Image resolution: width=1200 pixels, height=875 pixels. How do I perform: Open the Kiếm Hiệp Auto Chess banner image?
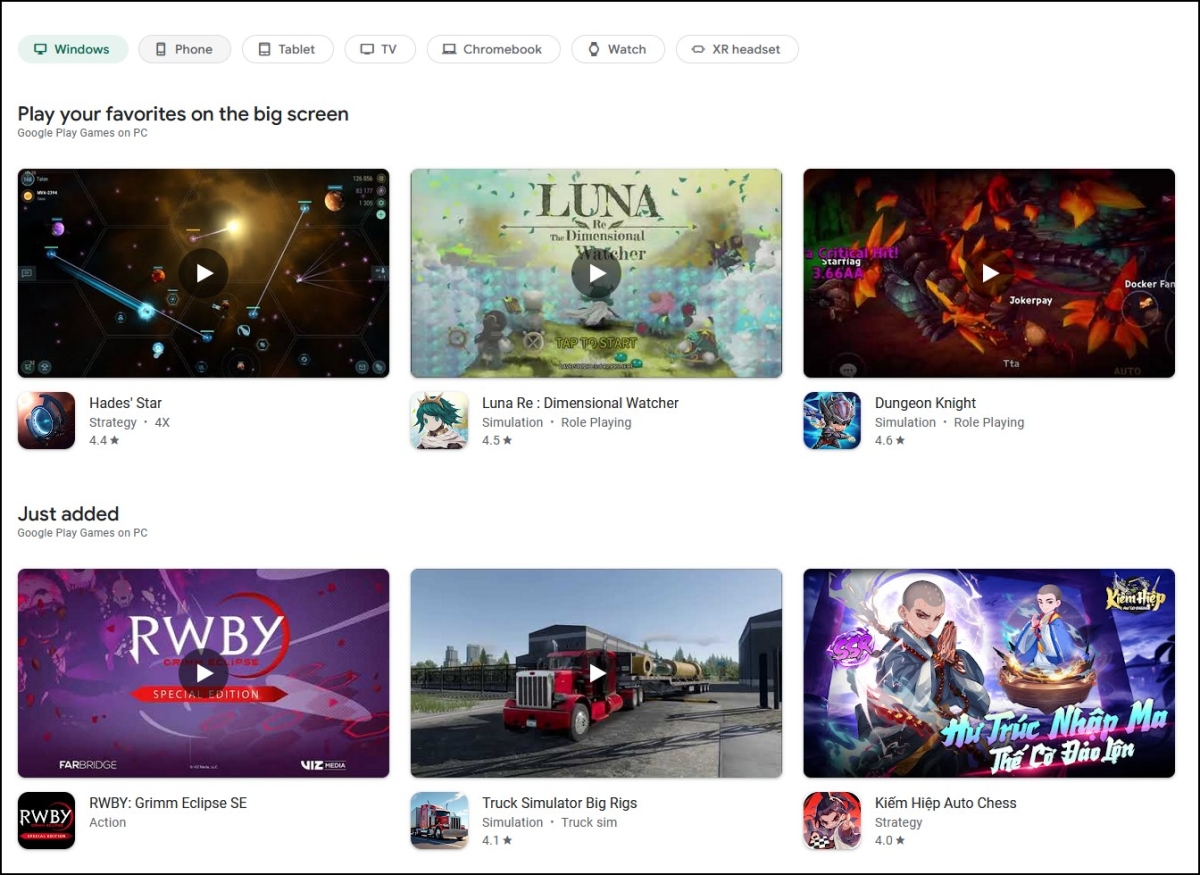tap(990, 673)
